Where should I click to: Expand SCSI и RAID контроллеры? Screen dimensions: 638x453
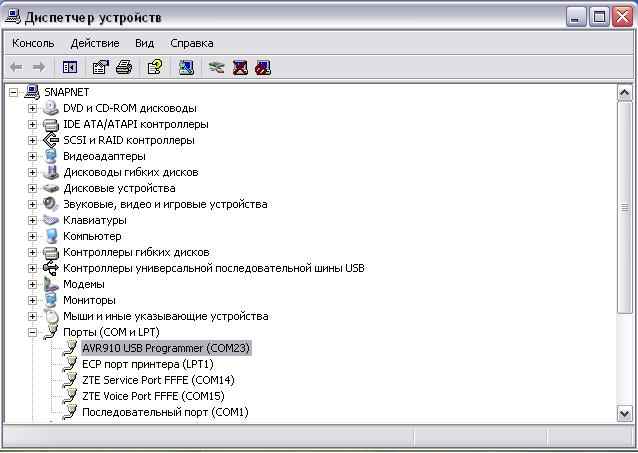[x=32, y=140]
